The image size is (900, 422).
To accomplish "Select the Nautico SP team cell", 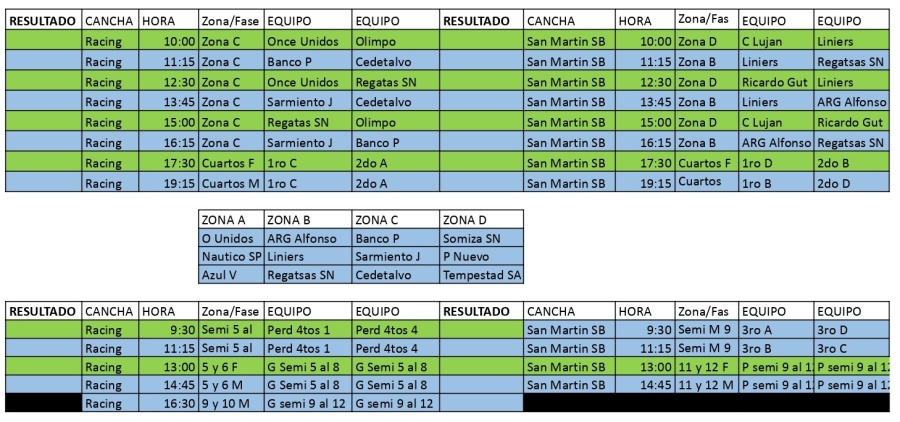I will pos(230,257).
